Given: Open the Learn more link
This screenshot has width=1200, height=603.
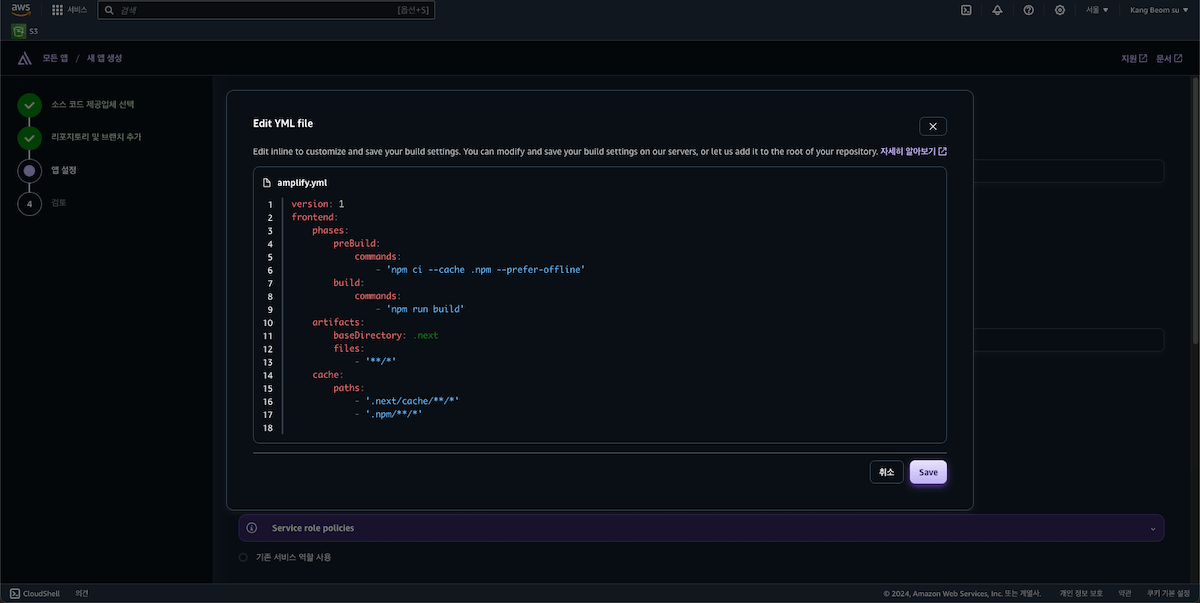Looking at the screenshot, I should point(913,152).
